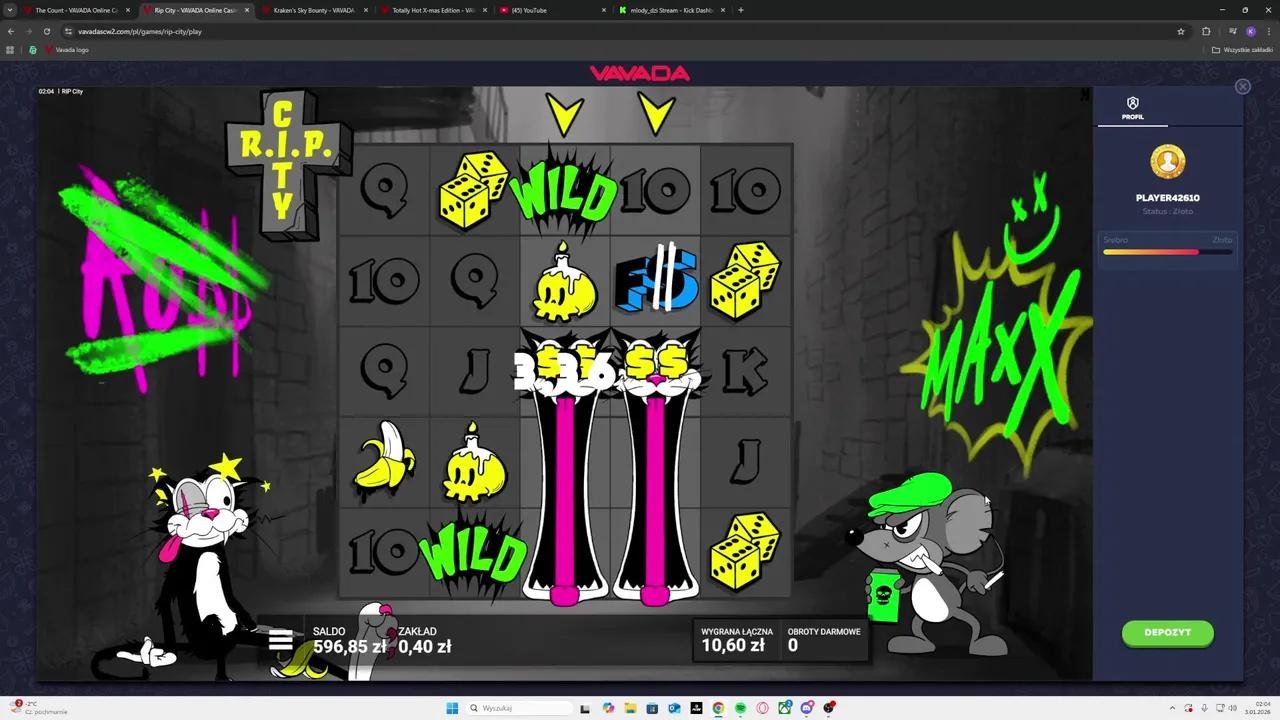Mute system audio via speaker tray icon

[1233, 708]
